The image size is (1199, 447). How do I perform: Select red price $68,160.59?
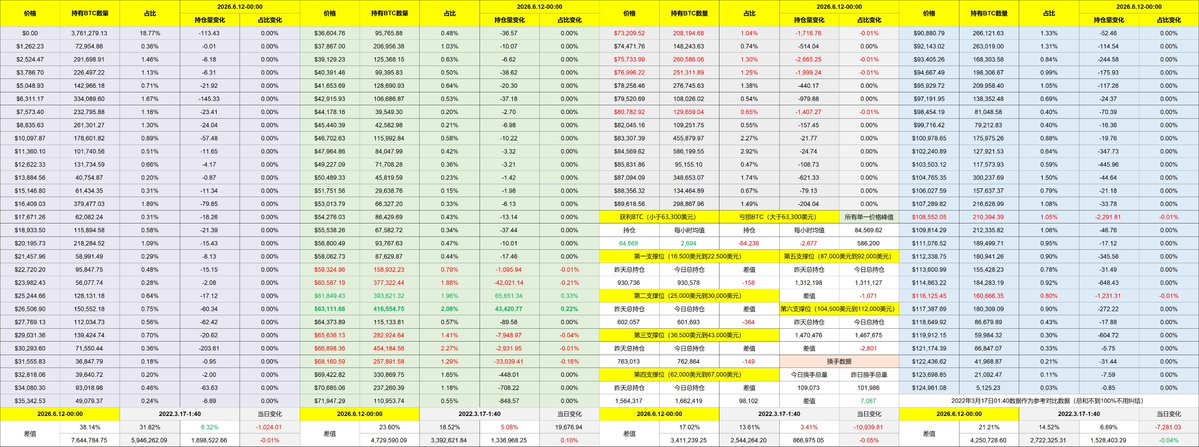(x=330, y=361)
